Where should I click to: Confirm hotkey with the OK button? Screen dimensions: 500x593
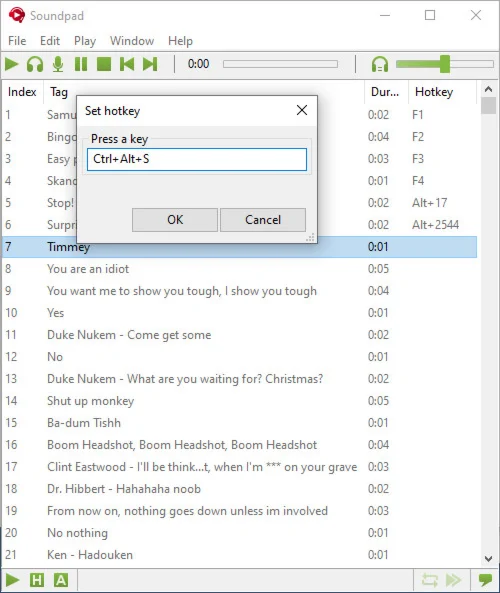coord(175,220)
